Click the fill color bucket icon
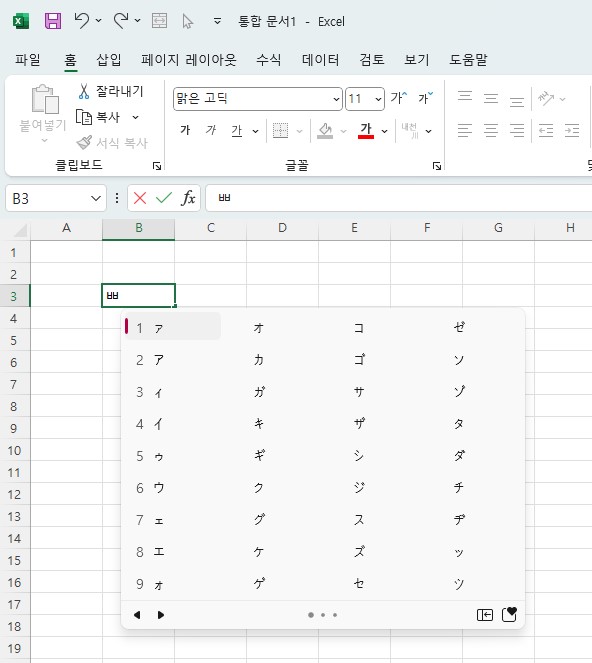This screenshot has height=663, width=592. coord(325,131)
